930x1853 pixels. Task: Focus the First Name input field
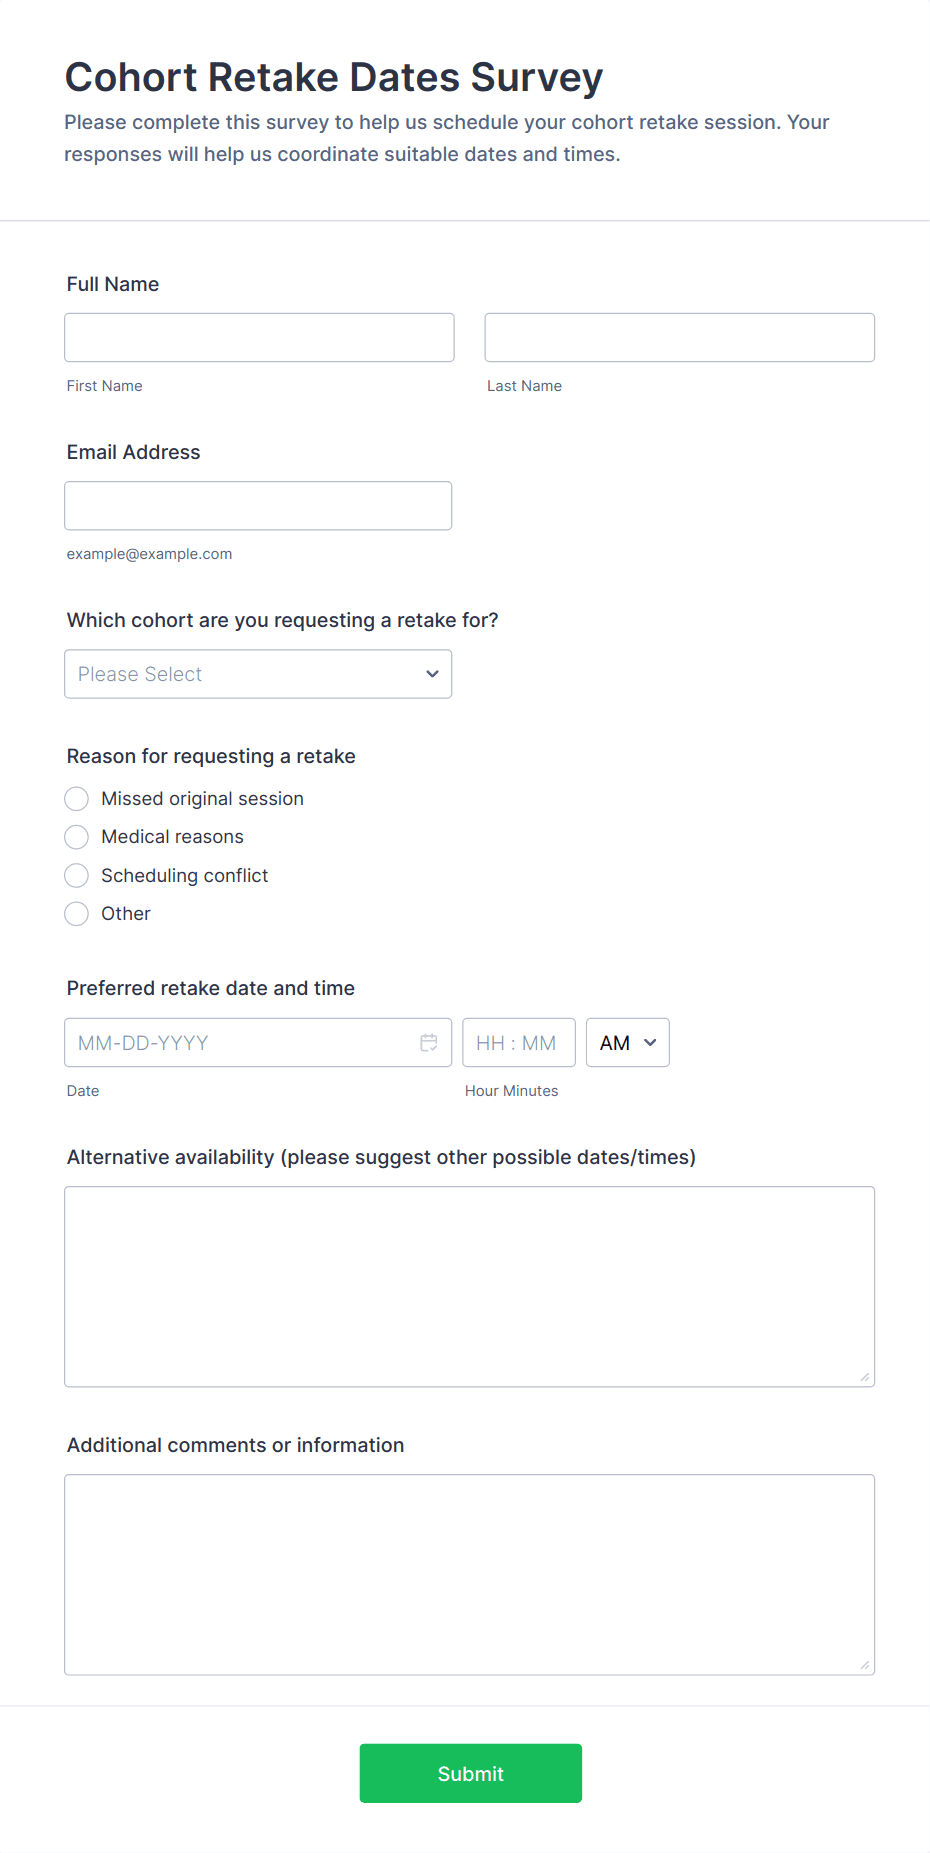click(x=259, y=338)
